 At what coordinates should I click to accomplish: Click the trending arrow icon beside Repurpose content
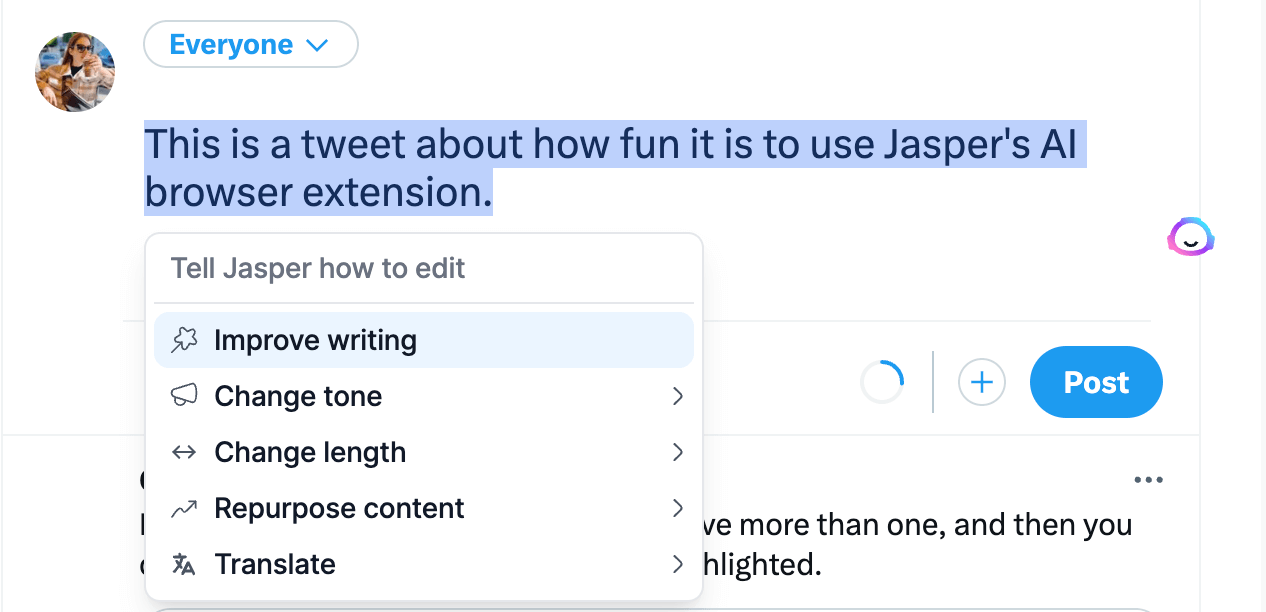[x=185, y=508]
